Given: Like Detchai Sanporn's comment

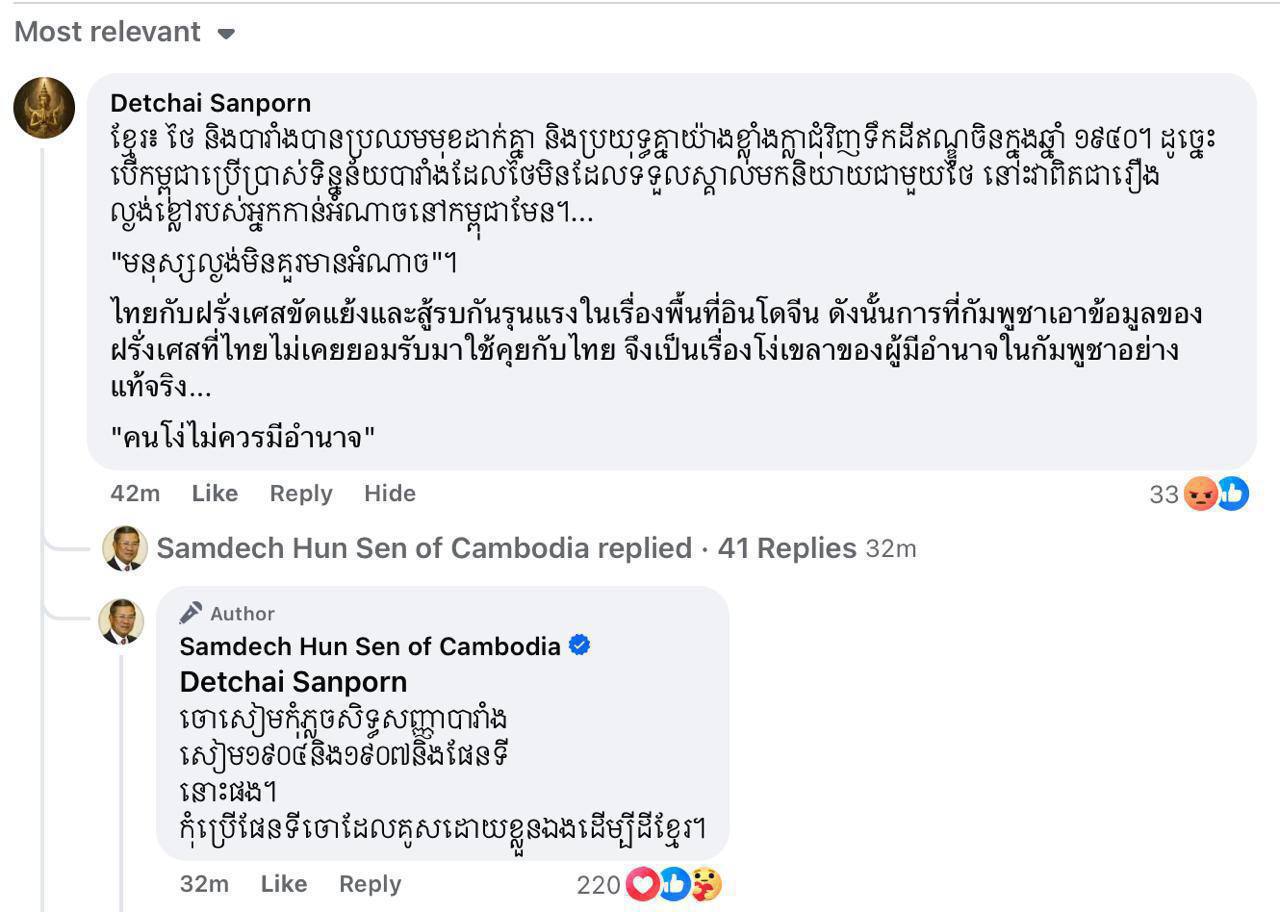Looking at the screenshot, I should click(214, 493).
